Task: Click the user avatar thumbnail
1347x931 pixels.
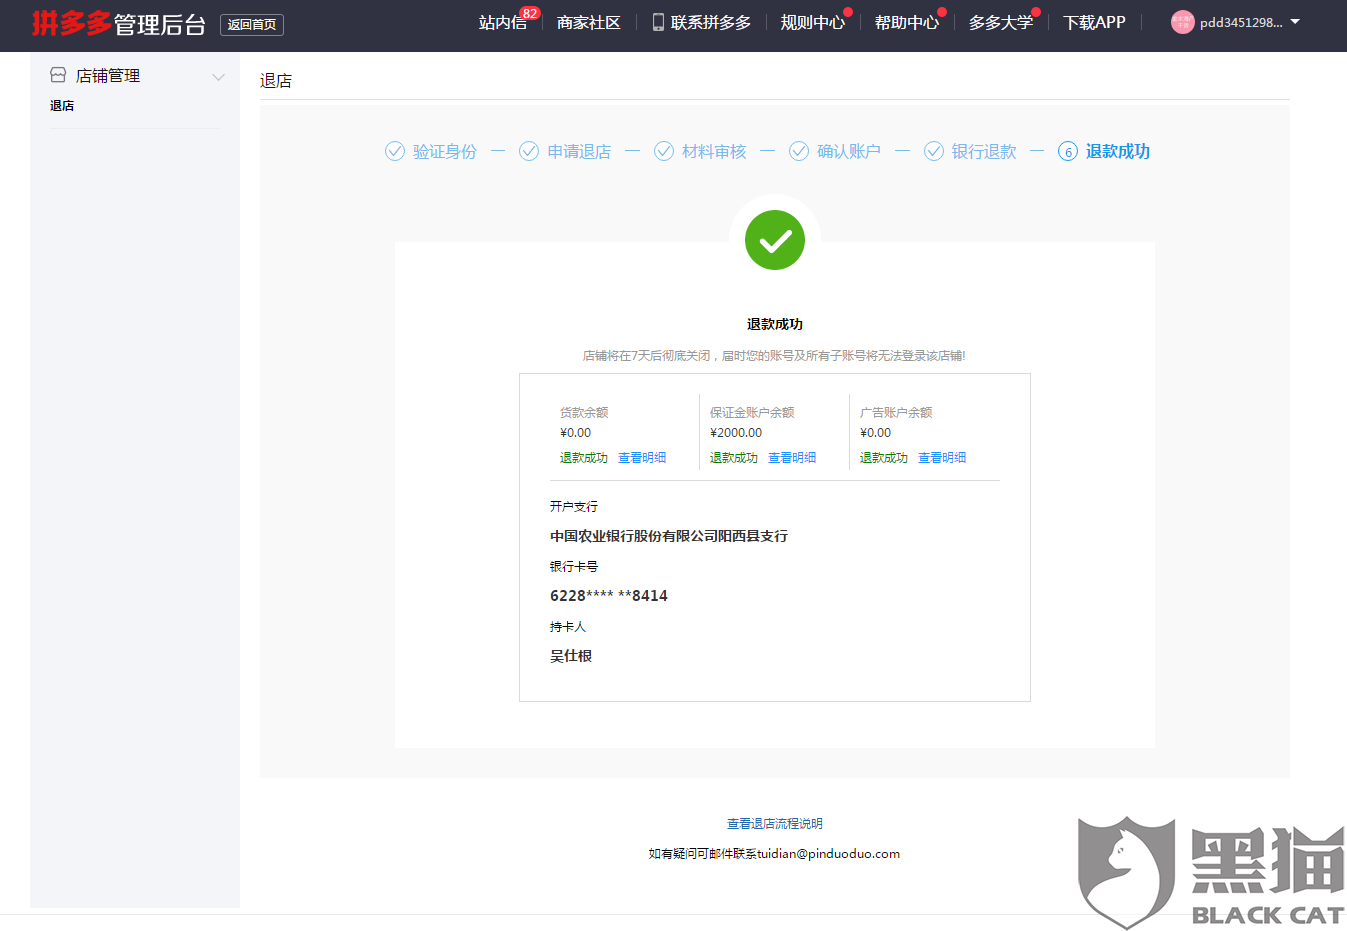Action: coord(1181,22)
